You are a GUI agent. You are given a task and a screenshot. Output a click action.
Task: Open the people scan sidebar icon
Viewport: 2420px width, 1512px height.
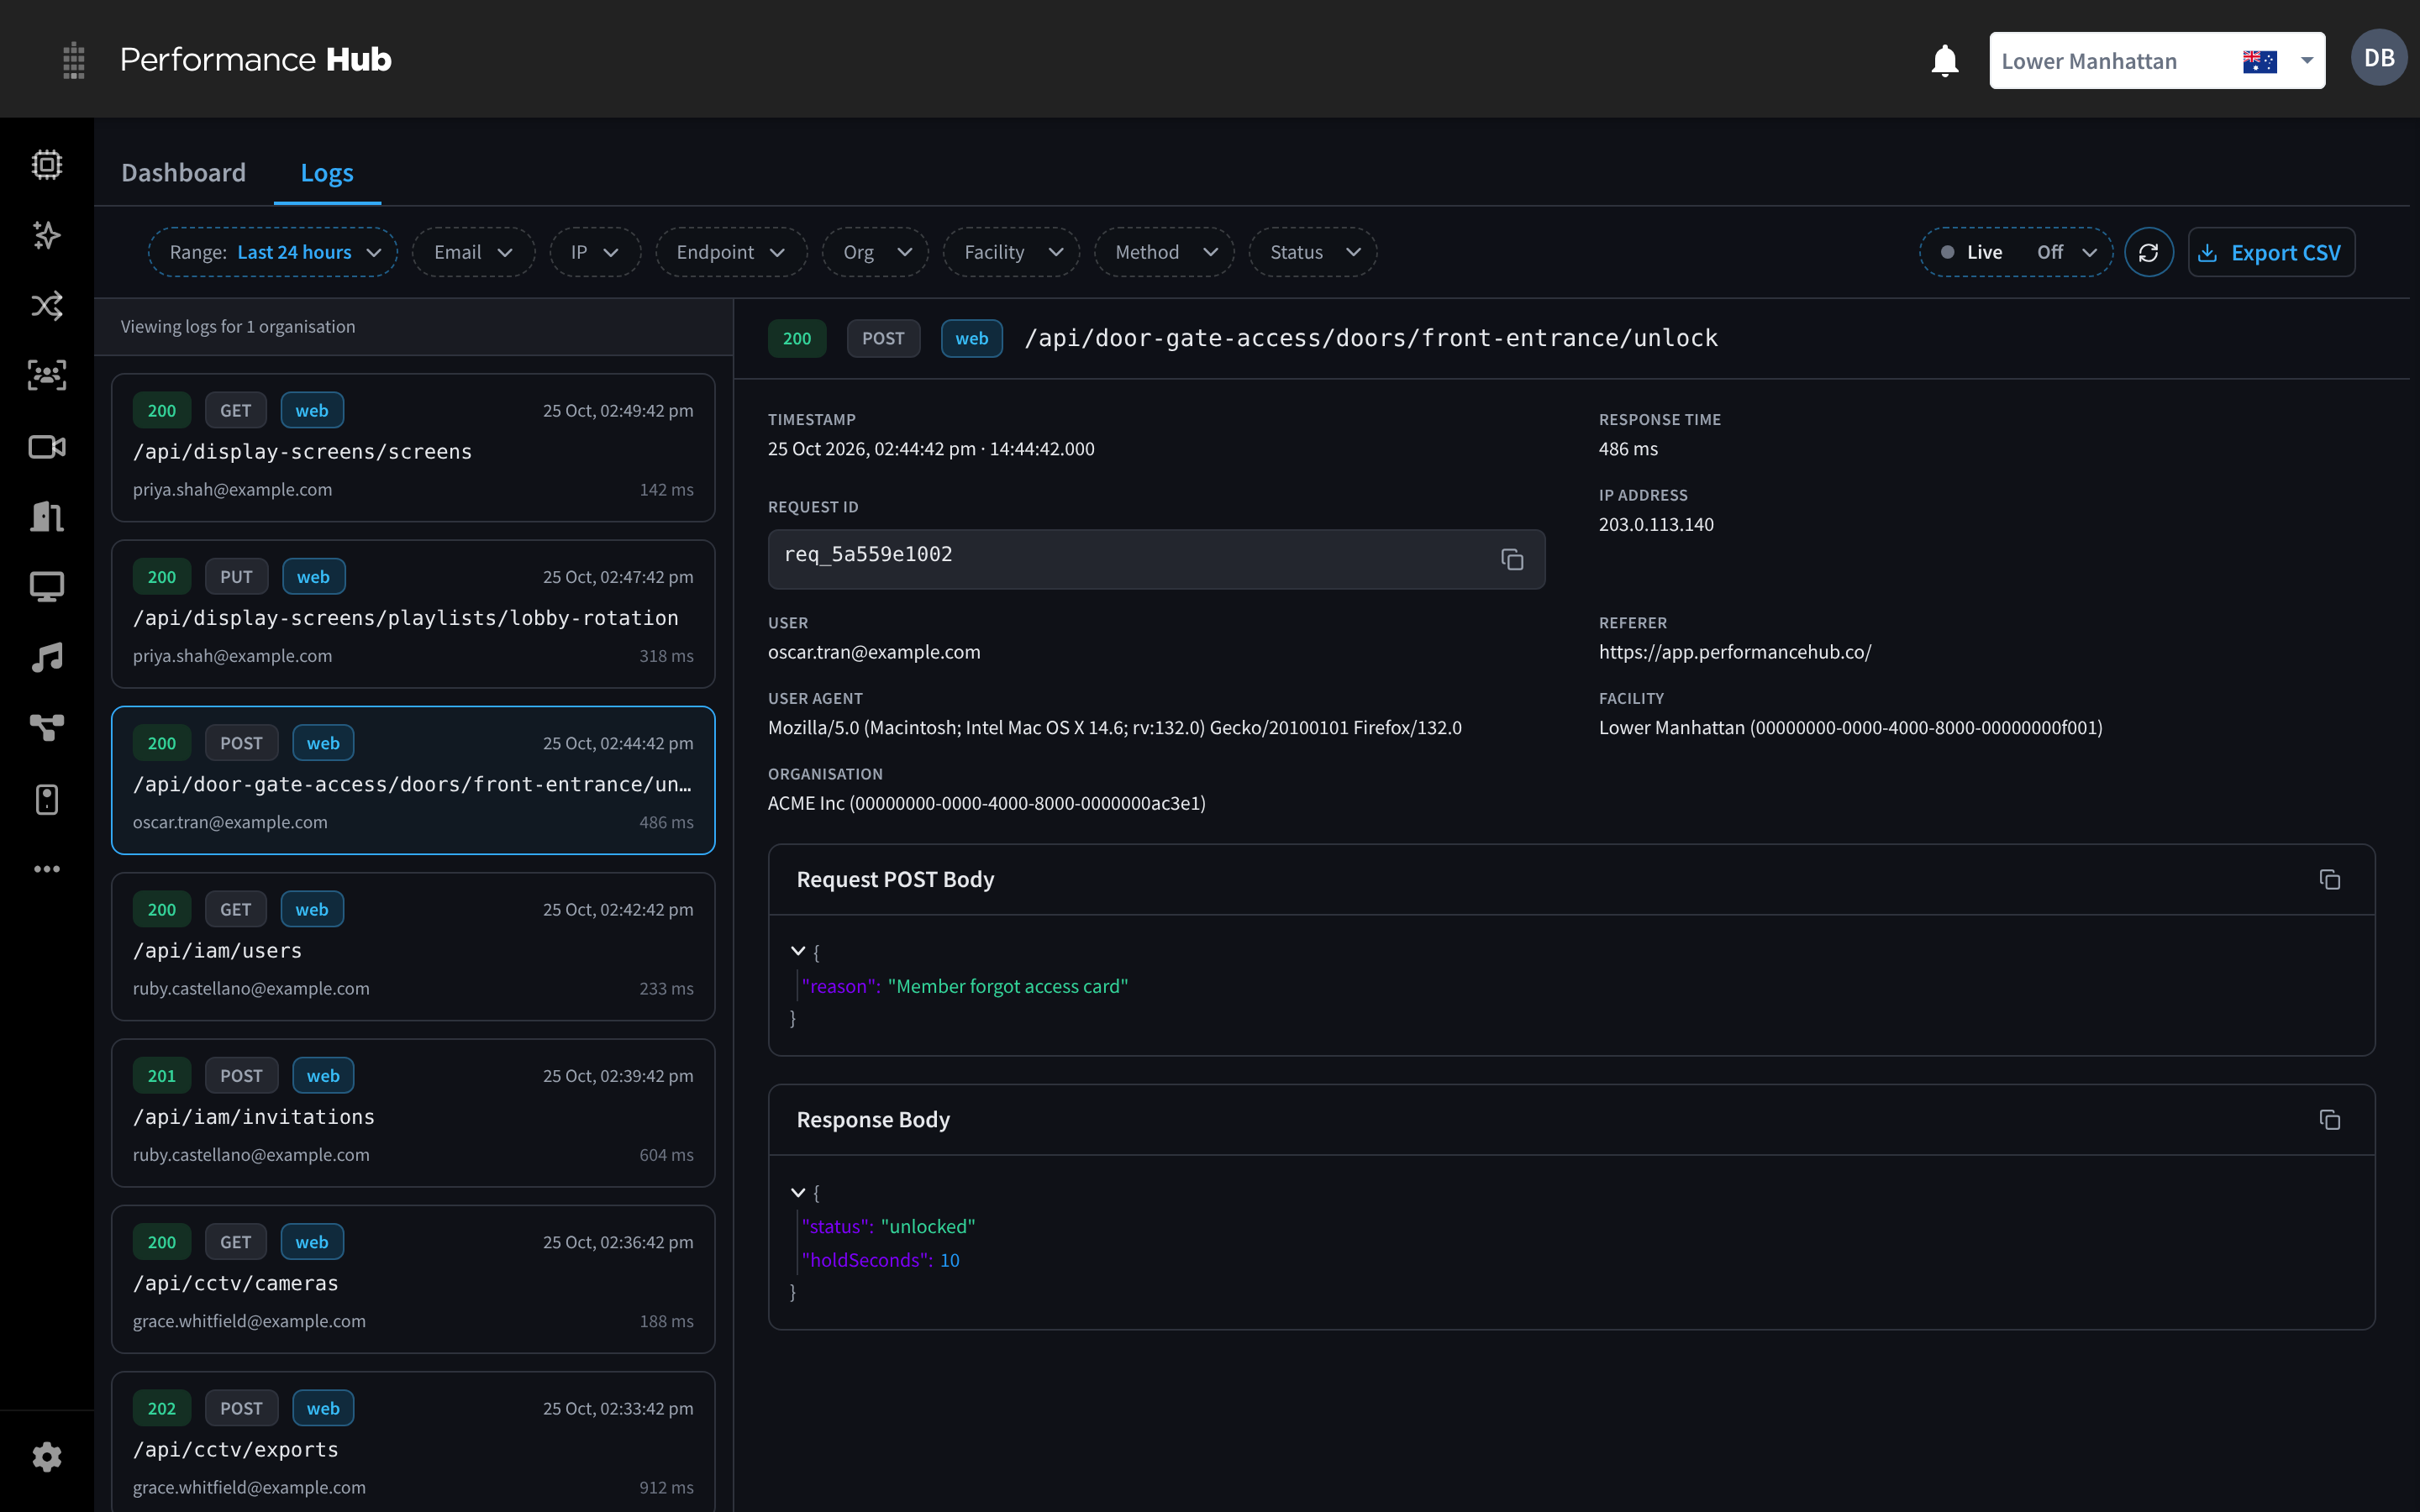[47, 376]
